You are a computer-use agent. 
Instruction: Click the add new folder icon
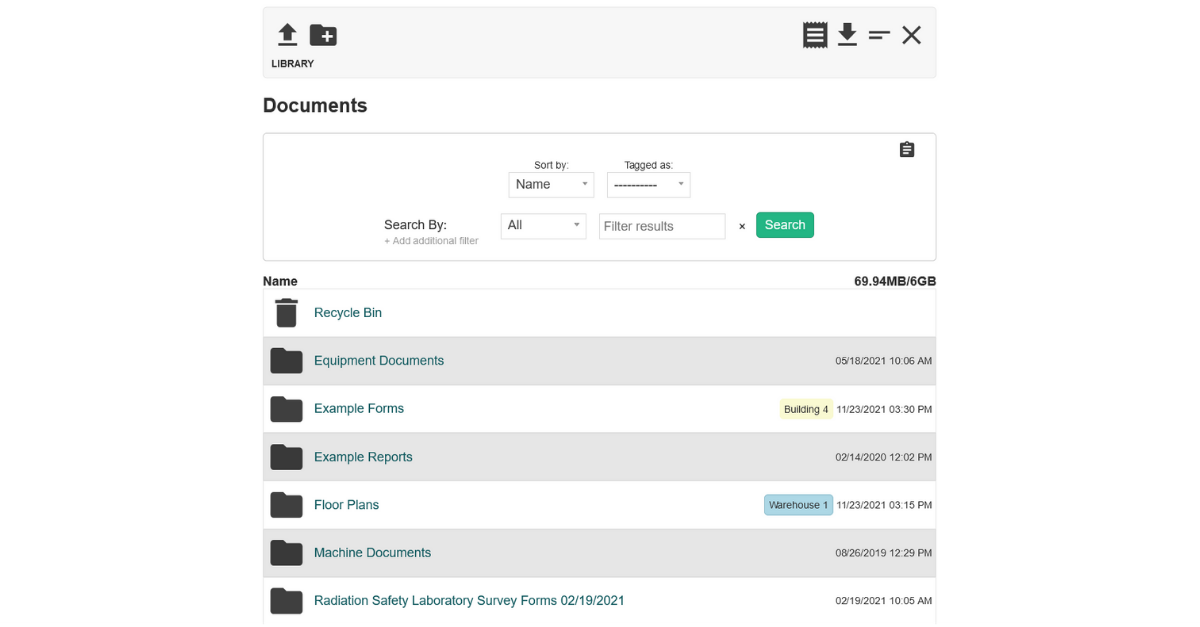click(x=323, y=35)
